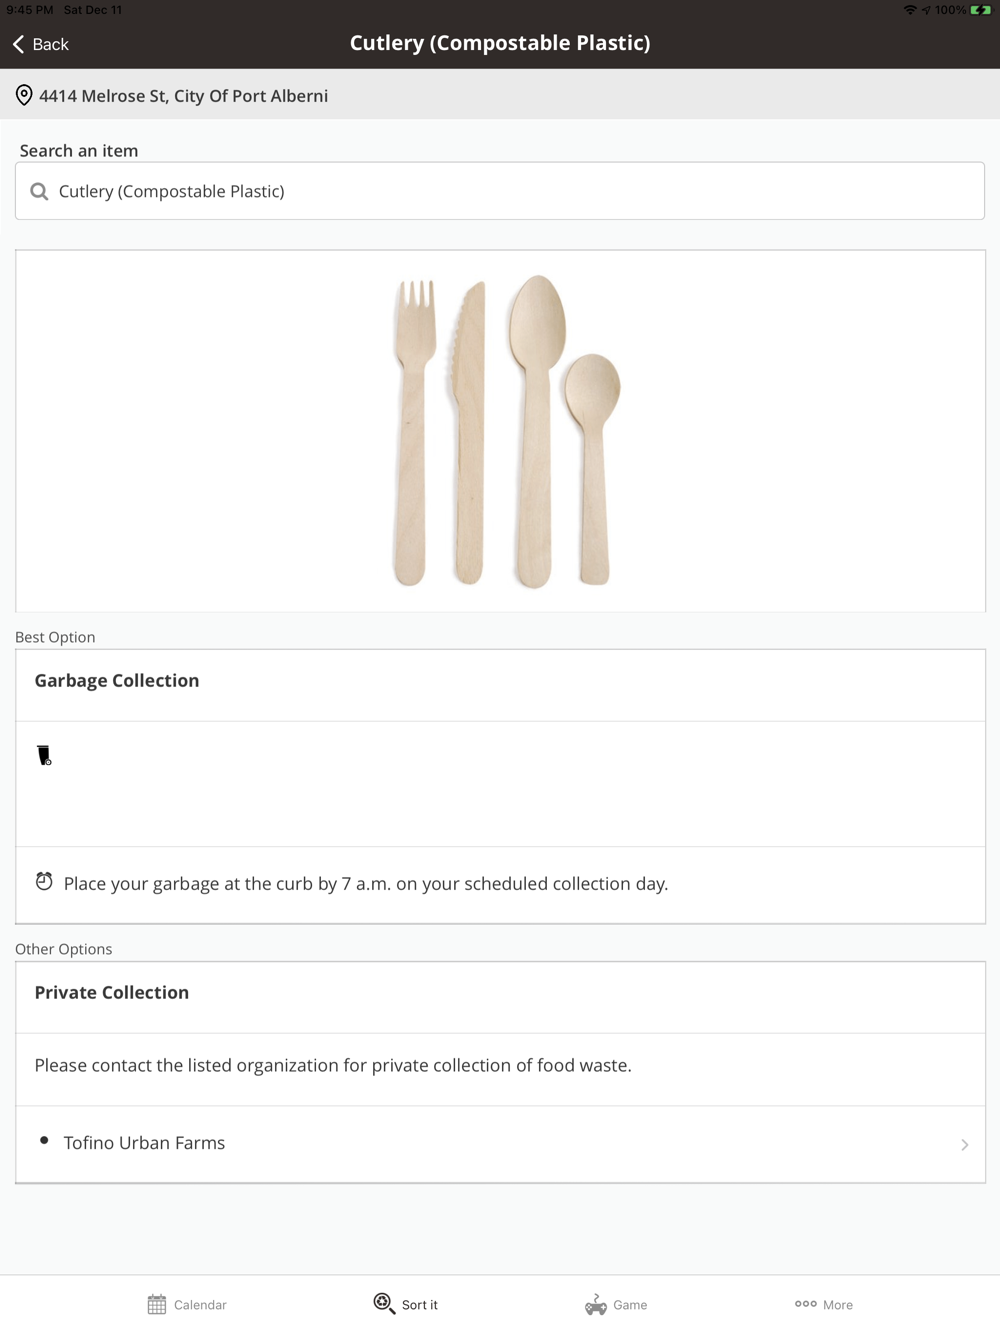Select the Garbage Collection heading

pyautogui.click(x=117, y=681)
